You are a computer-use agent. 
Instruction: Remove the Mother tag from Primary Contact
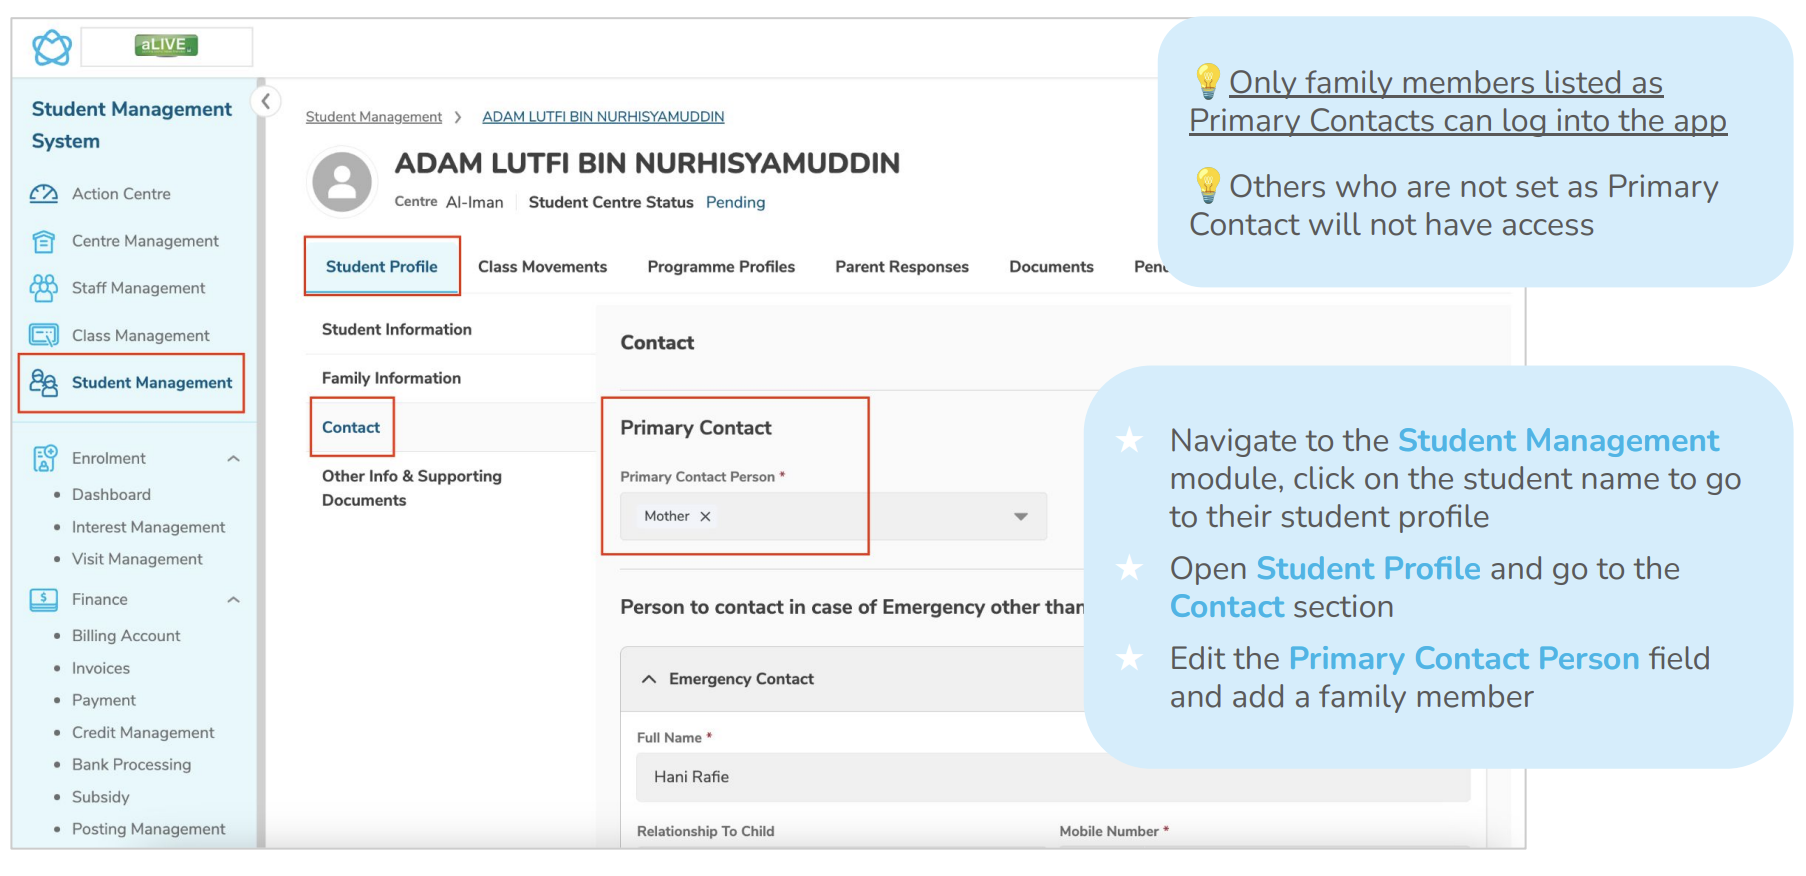point(705,517)
